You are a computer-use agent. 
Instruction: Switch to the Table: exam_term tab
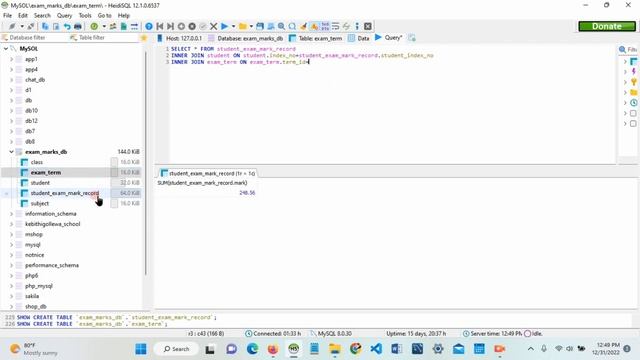[x=316, y=38]
